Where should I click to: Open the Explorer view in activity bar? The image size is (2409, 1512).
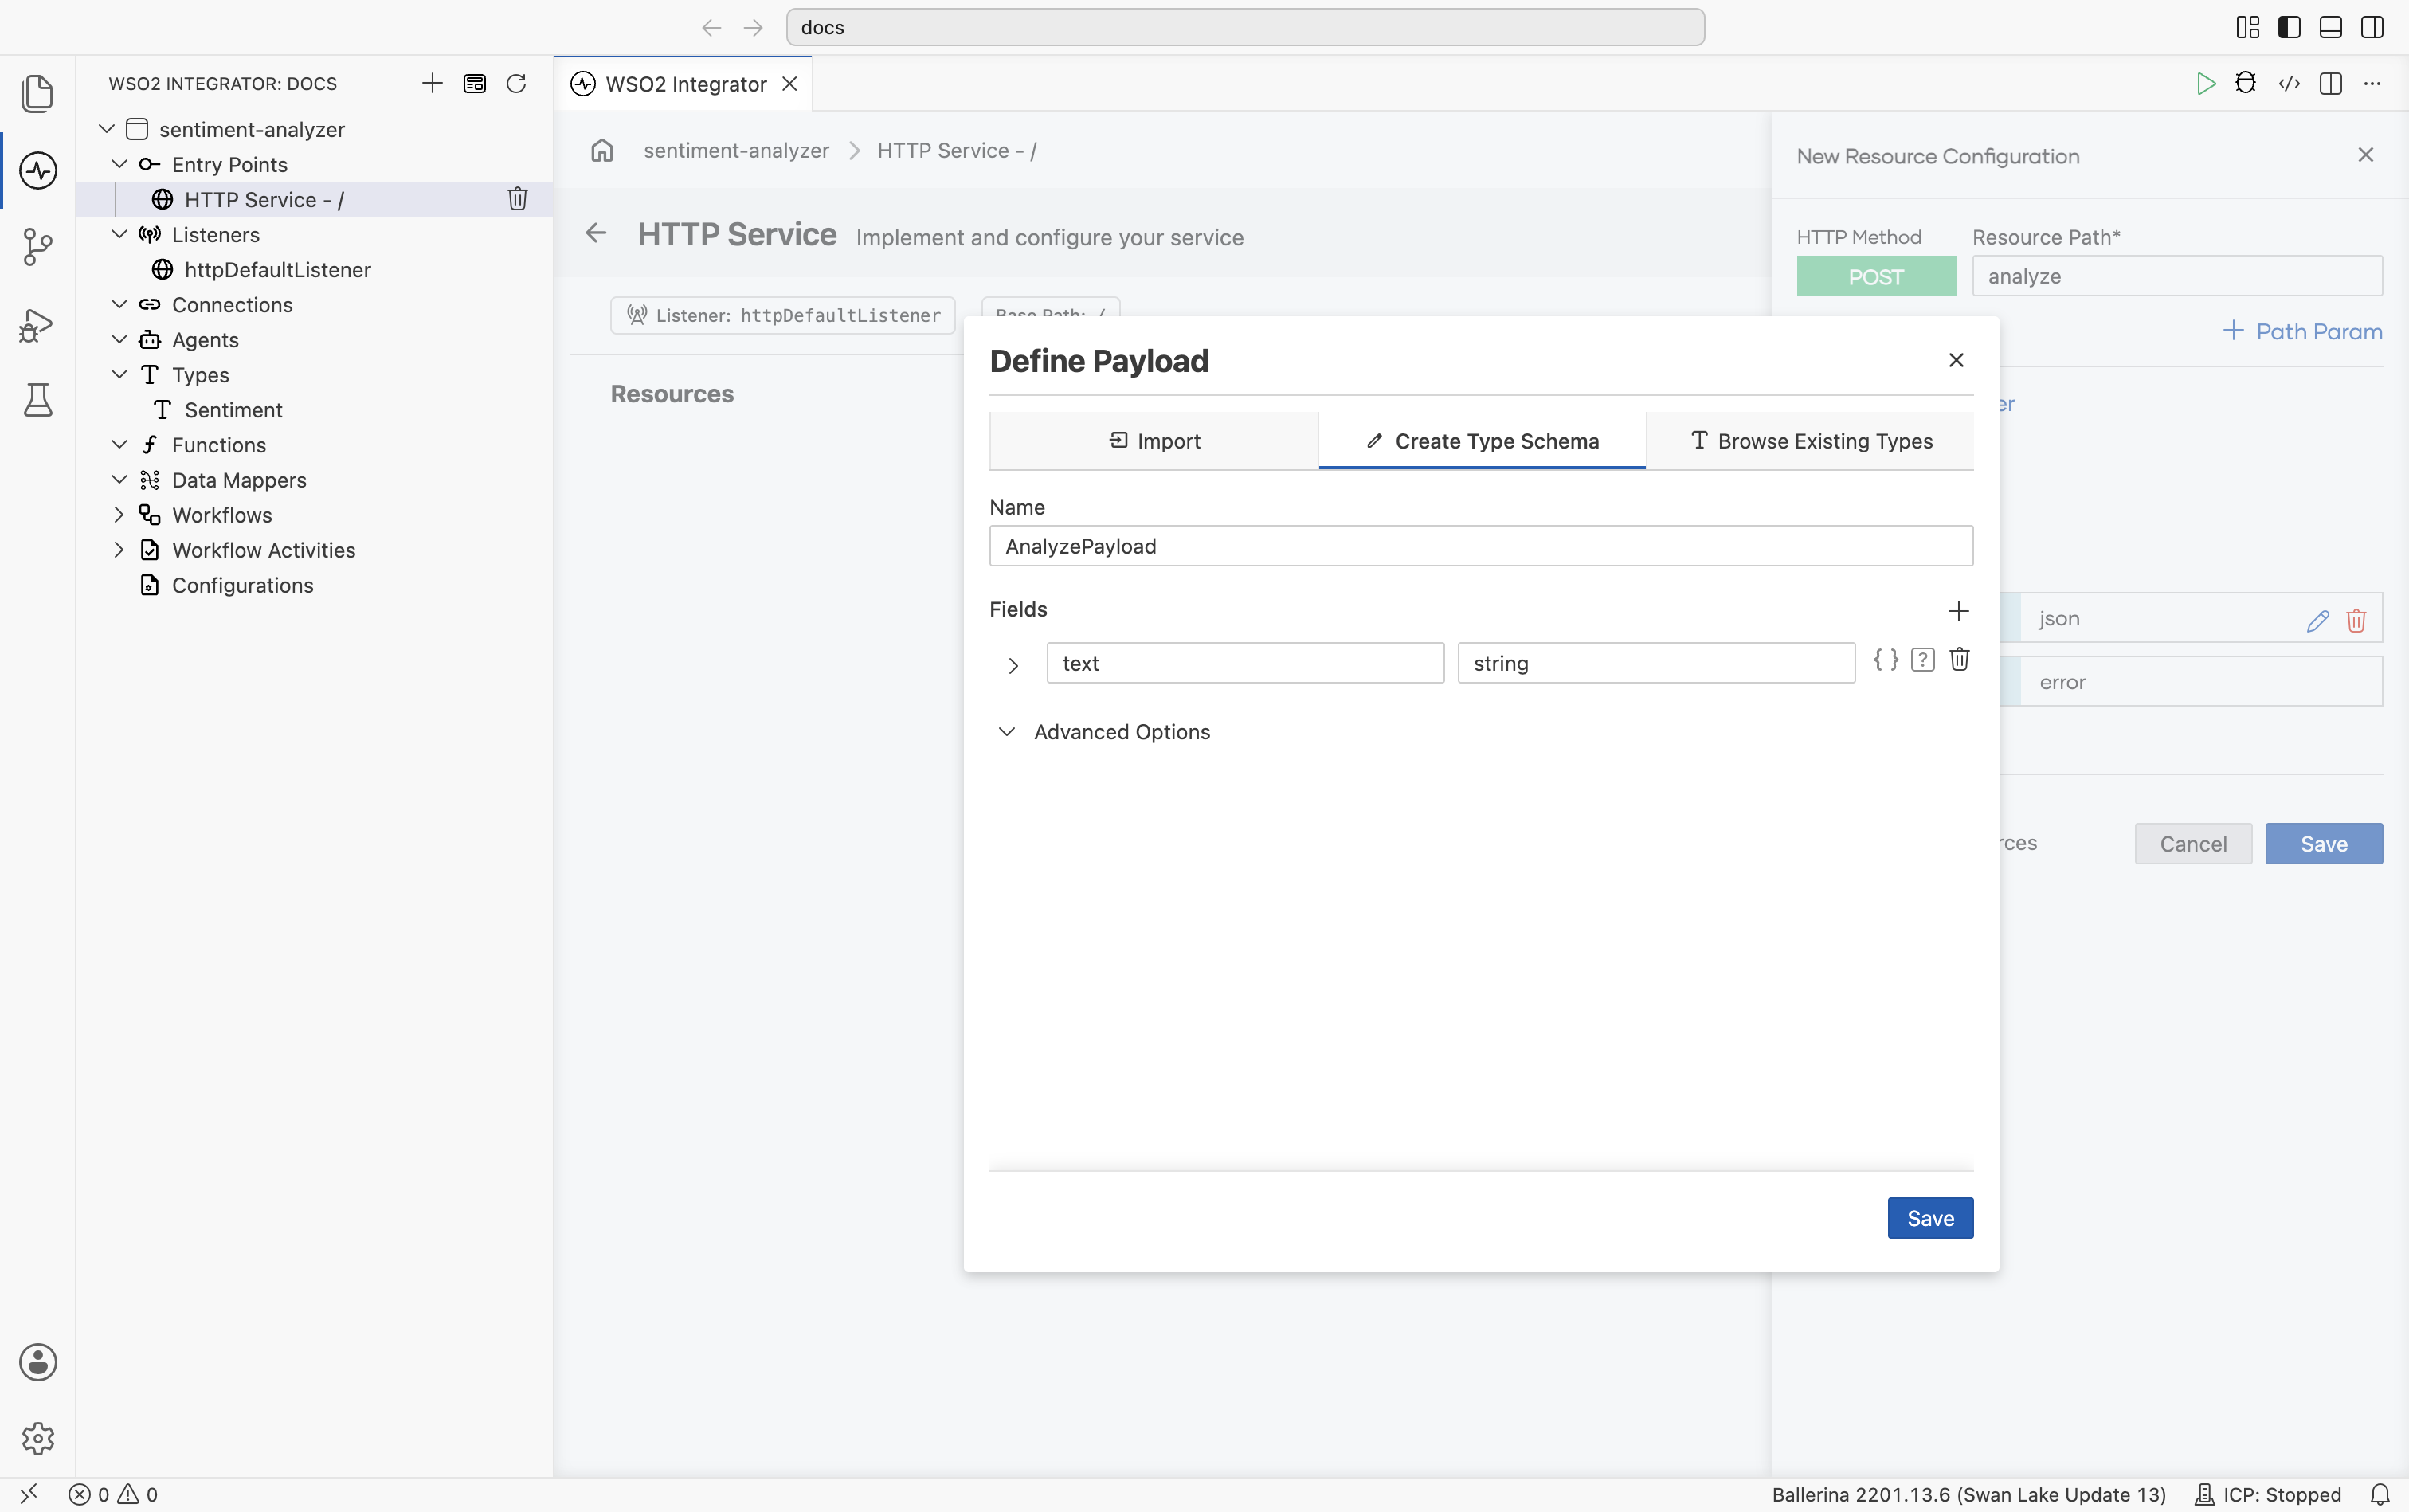point(38,93)
